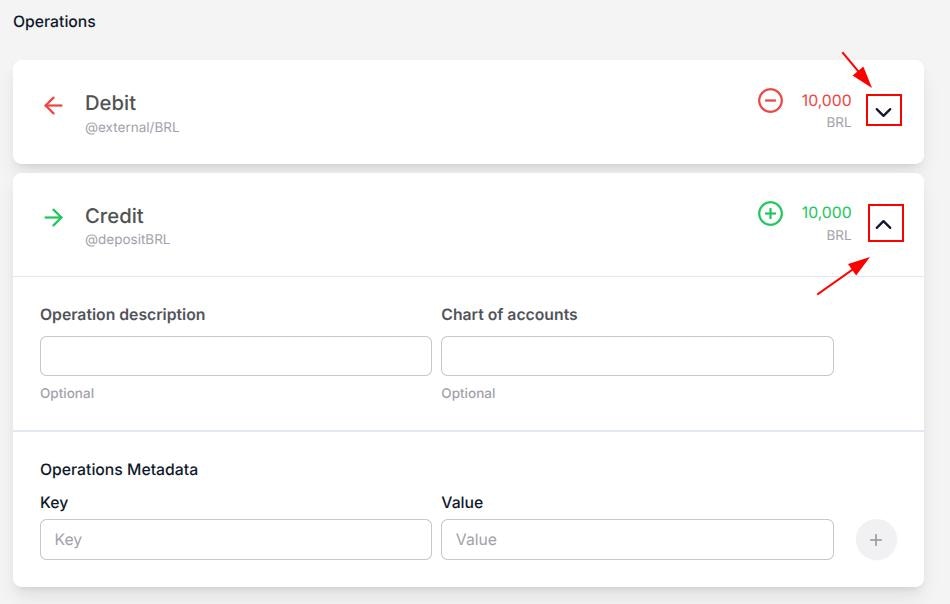Click the green plus circle icon

(x=770, y=213)
